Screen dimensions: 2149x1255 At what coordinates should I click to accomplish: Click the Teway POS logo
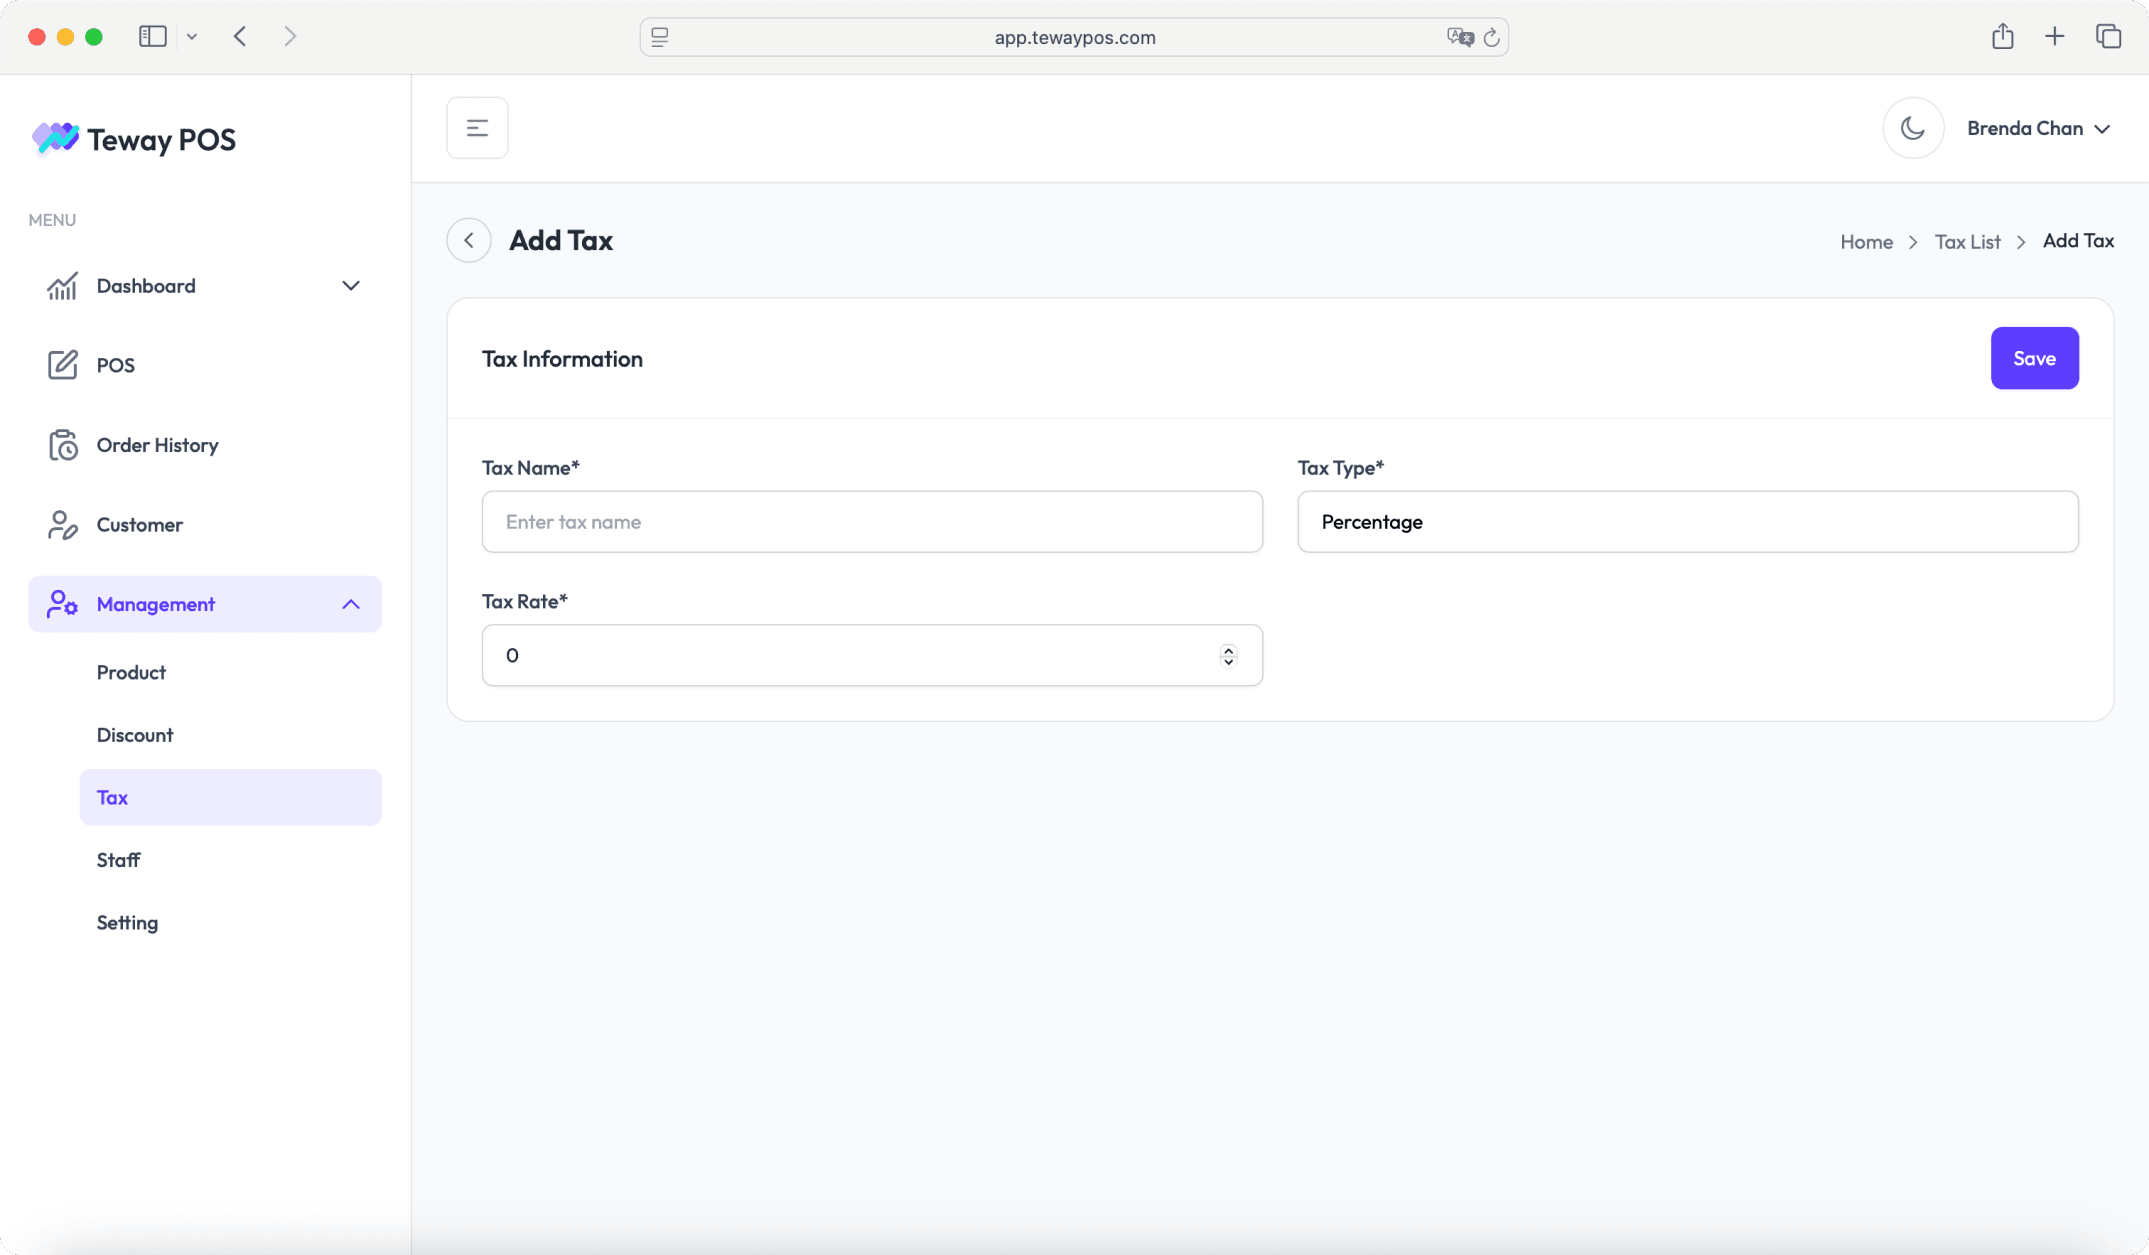[133, 139]
